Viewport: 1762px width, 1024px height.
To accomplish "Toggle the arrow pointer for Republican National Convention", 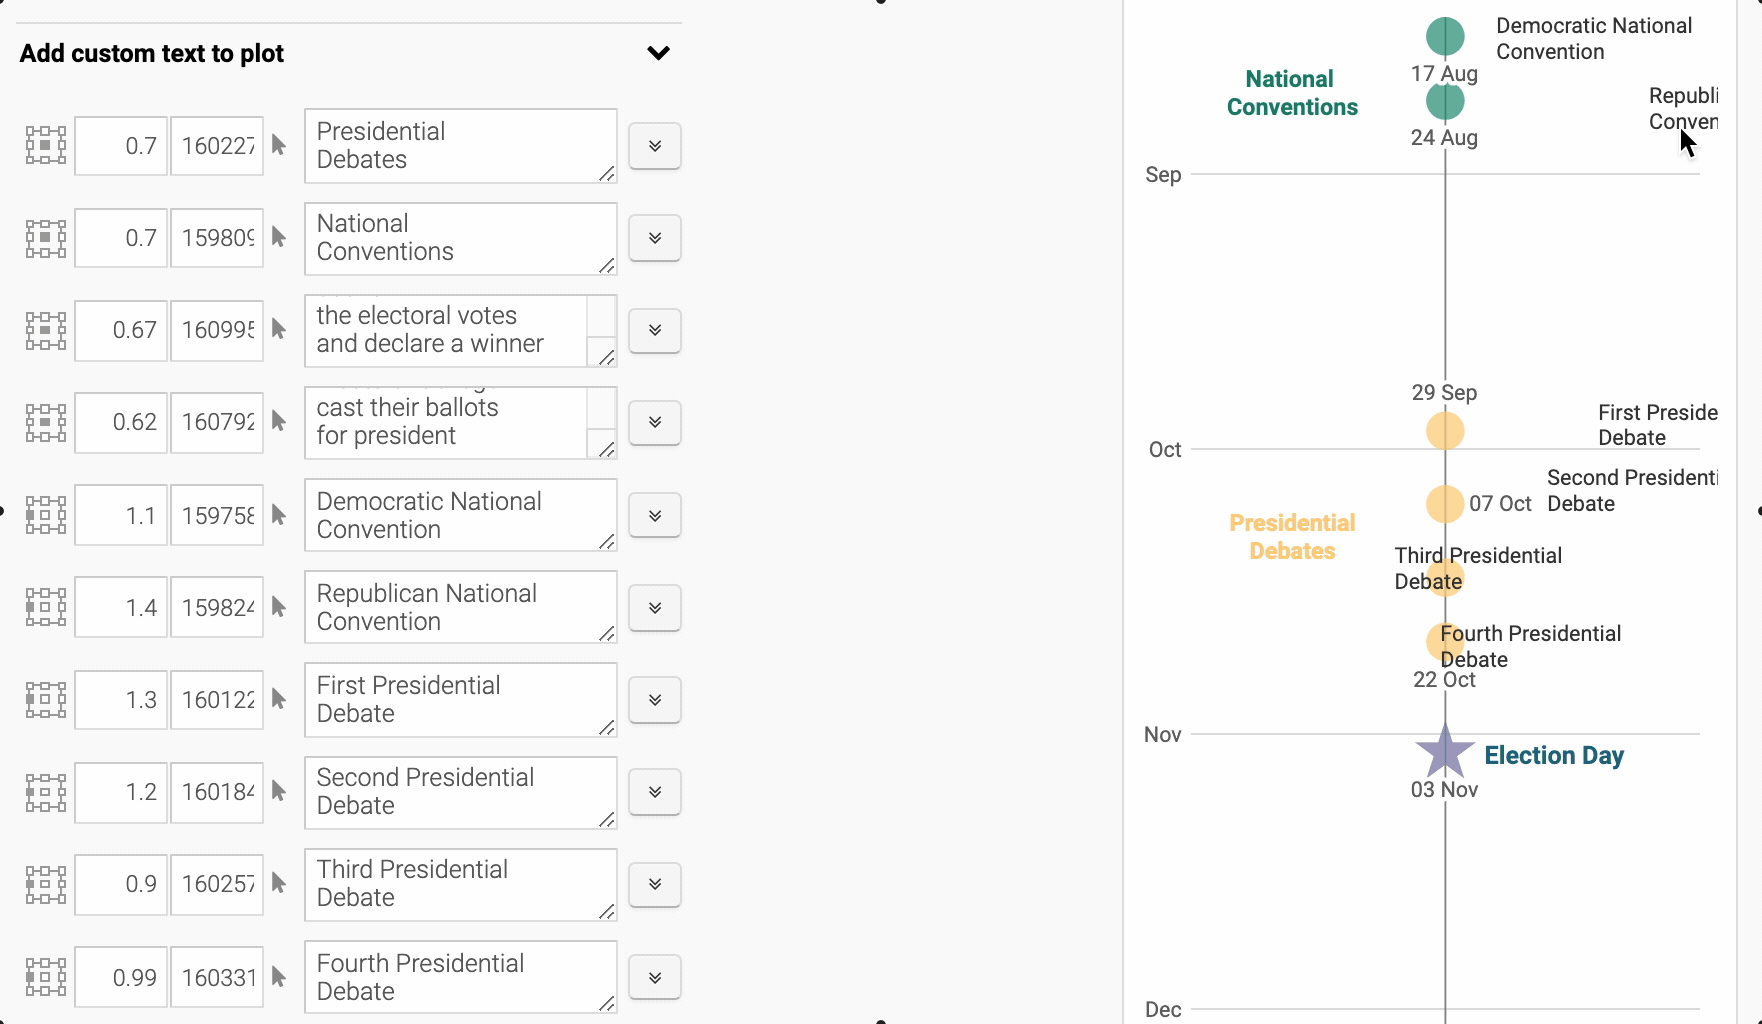I will (x=278, y=607).
